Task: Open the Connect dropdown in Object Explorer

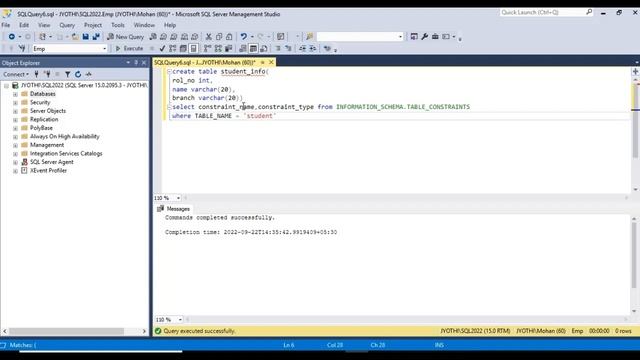Action: [16, 74]
